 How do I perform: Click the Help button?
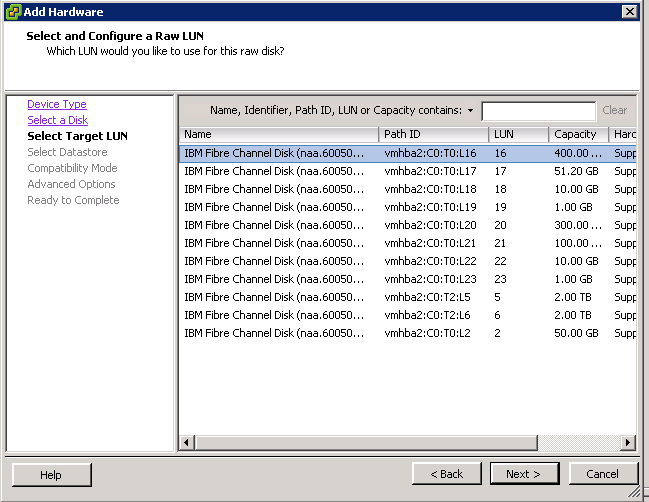click(51, 475)
